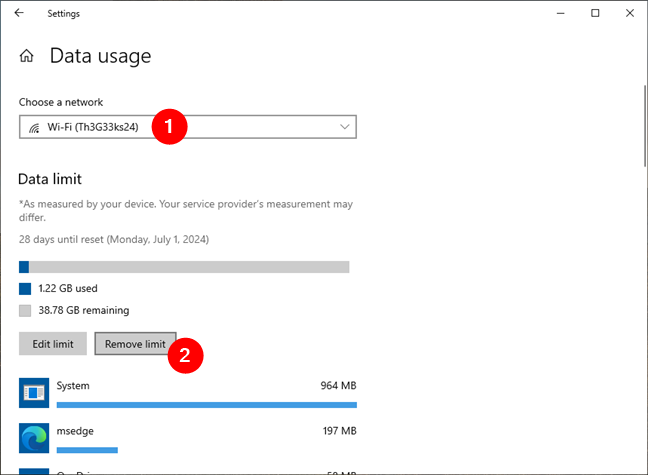Image resolution: width=648 pixels, height=475 pixels.
Task: Click the System 964 MB usage bar
Action: (206, 405)
